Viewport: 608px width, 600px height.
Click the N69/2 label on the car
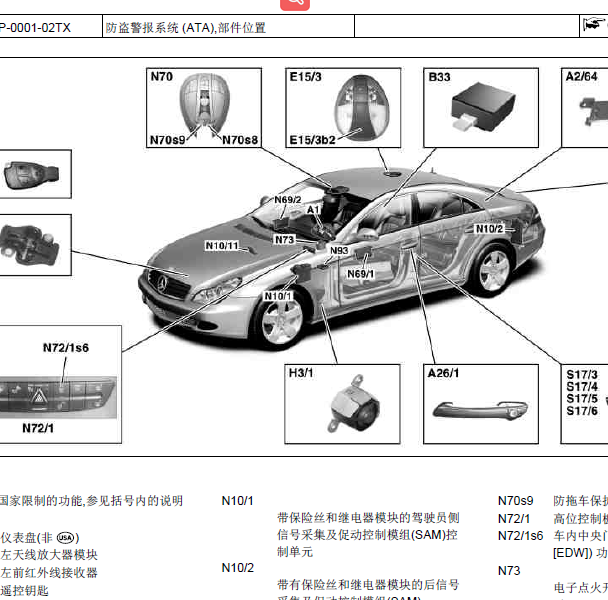pyautogui.click(x=288, y=200)
